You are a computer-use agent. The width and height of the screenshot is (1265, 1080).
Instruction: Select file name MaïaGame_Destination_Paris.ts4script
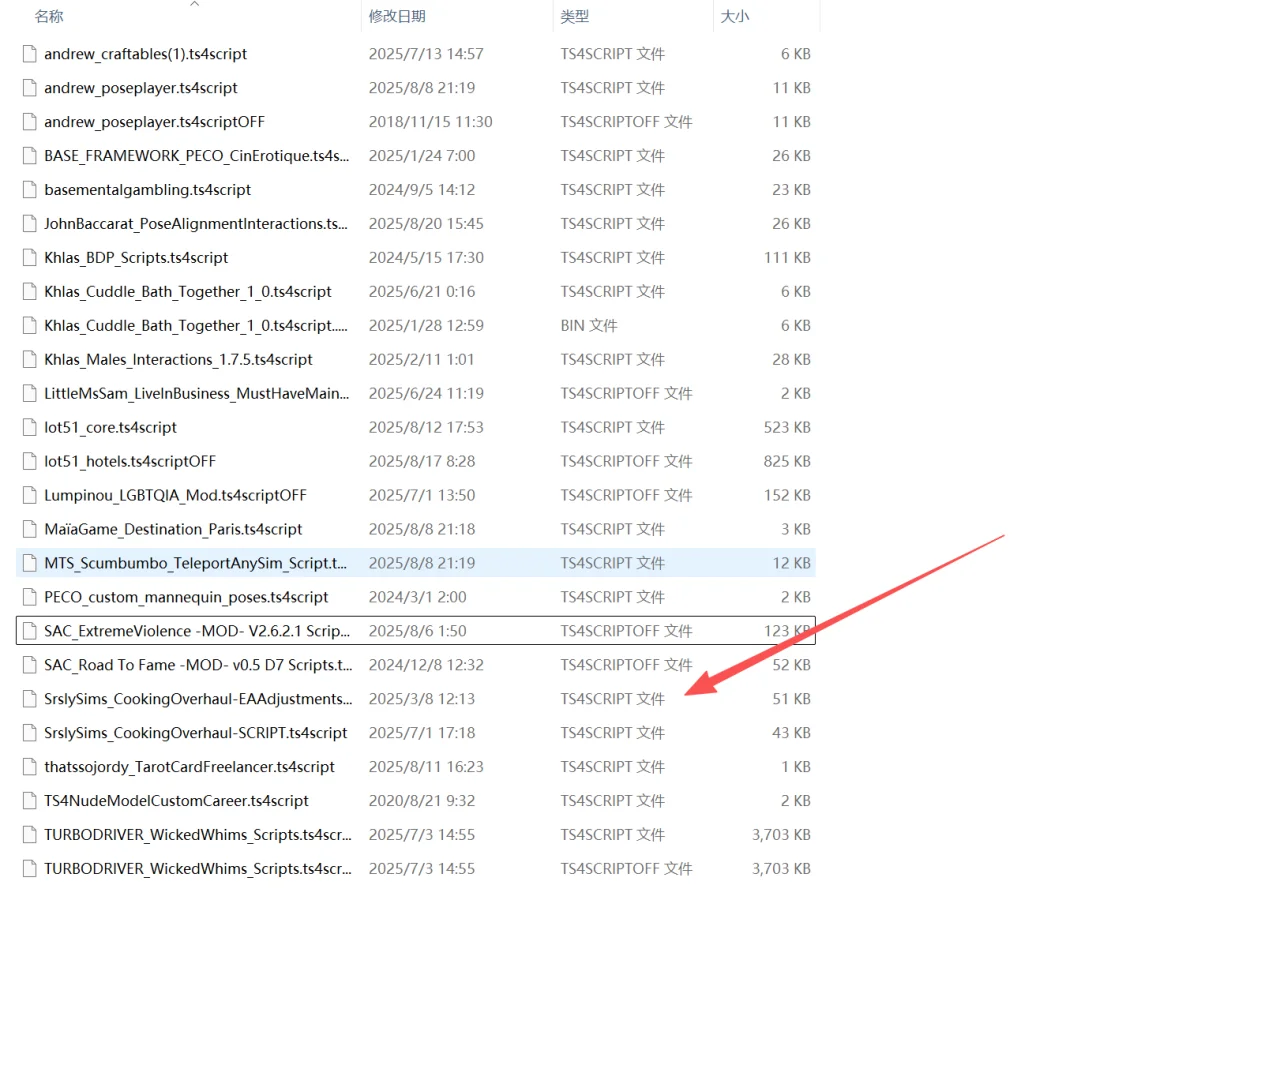pyautogui.click(x=173, y=530)
